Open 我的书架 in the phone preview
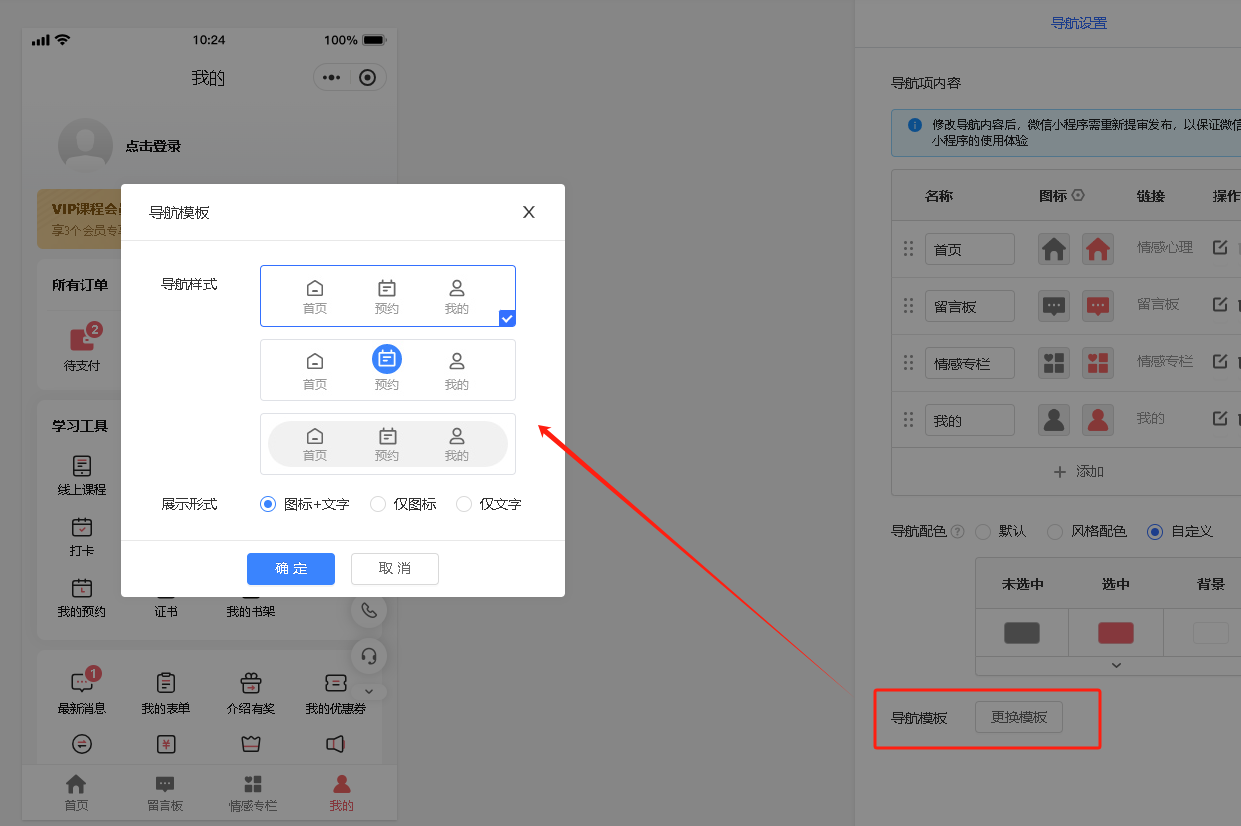 point(251,611)
